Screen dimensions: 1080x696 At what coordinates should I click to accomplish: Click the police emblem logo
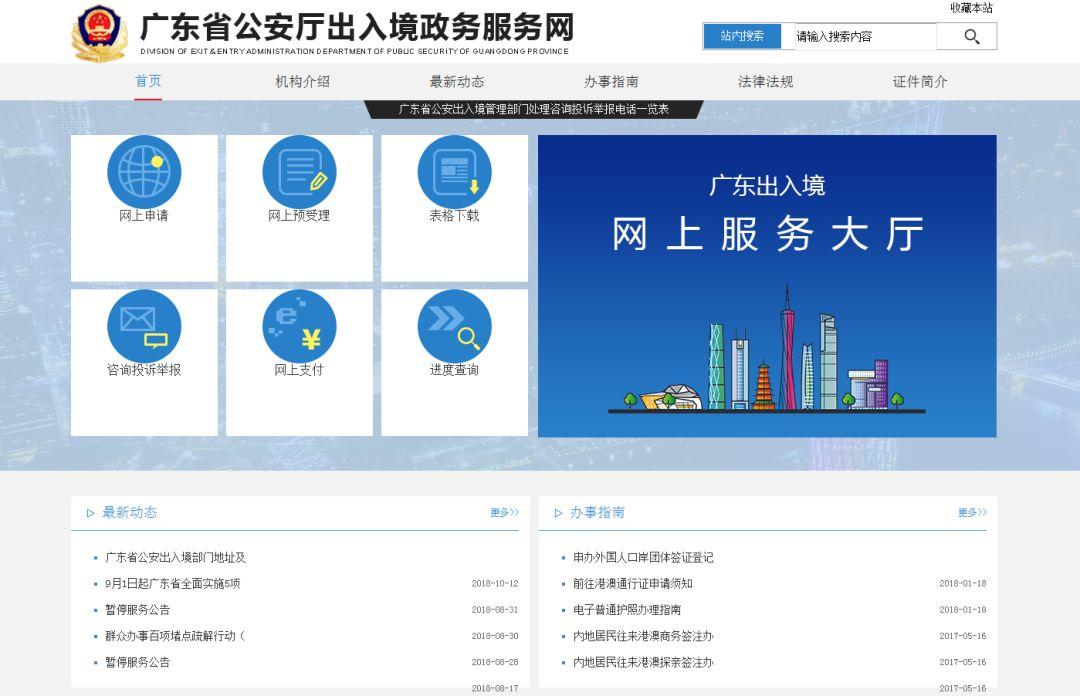[100, 33]
